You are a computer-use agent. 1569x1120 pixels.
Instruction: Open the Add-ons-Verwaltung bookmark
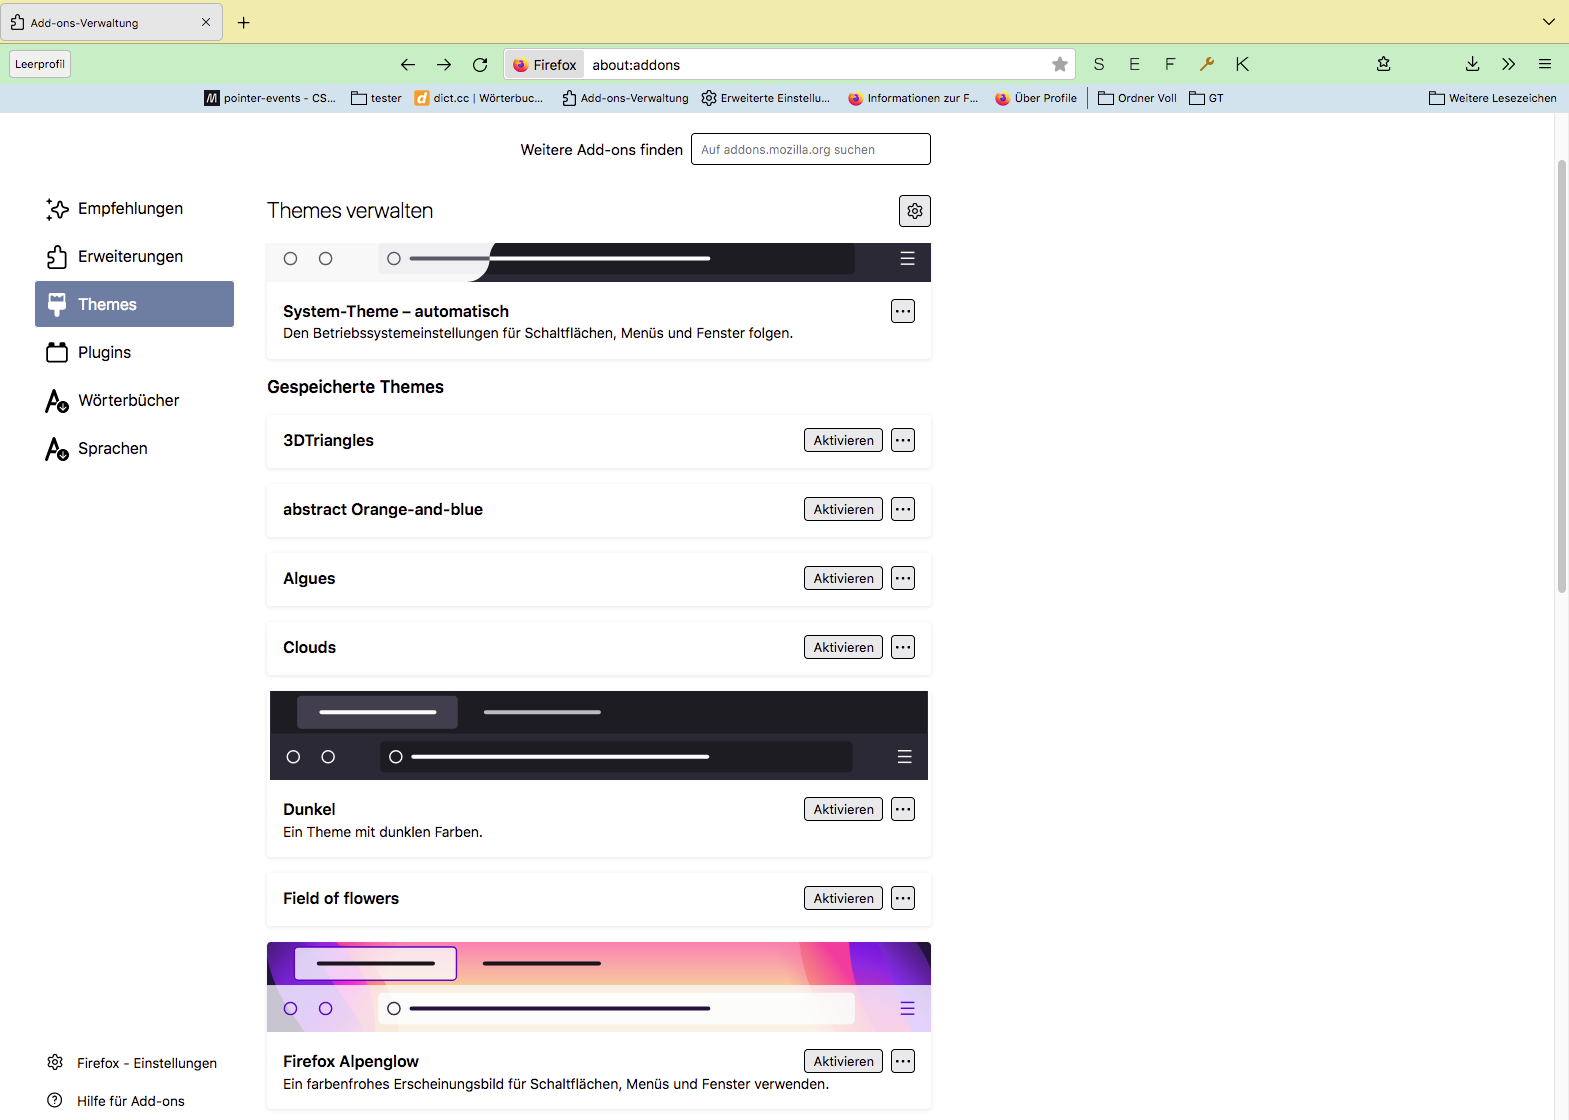pyautogui.click(x=625, y=98)
